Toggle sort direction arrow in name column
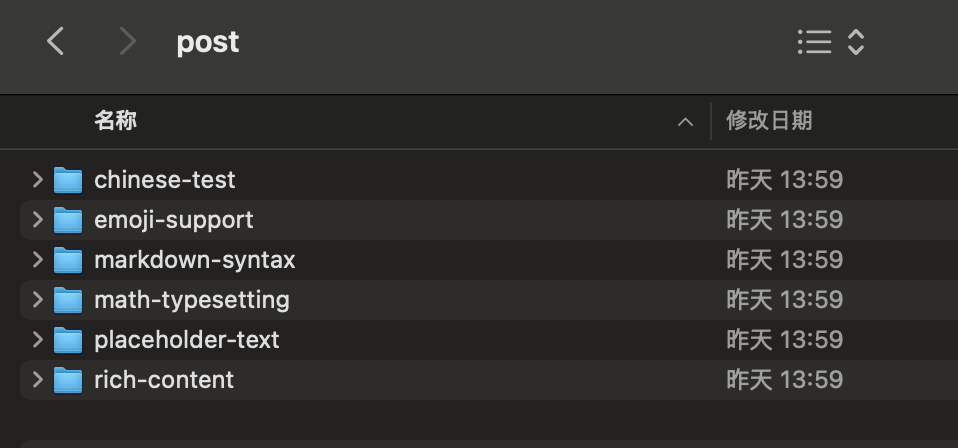 tap(685, 122)
